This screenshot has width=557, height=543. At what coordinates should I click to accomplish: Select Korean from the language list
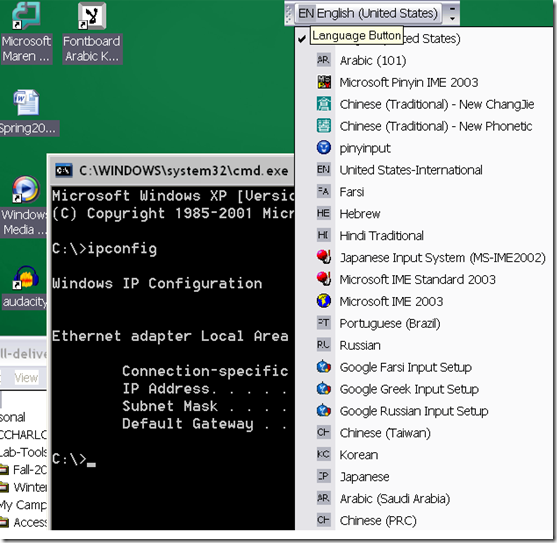tap(424, 455)
